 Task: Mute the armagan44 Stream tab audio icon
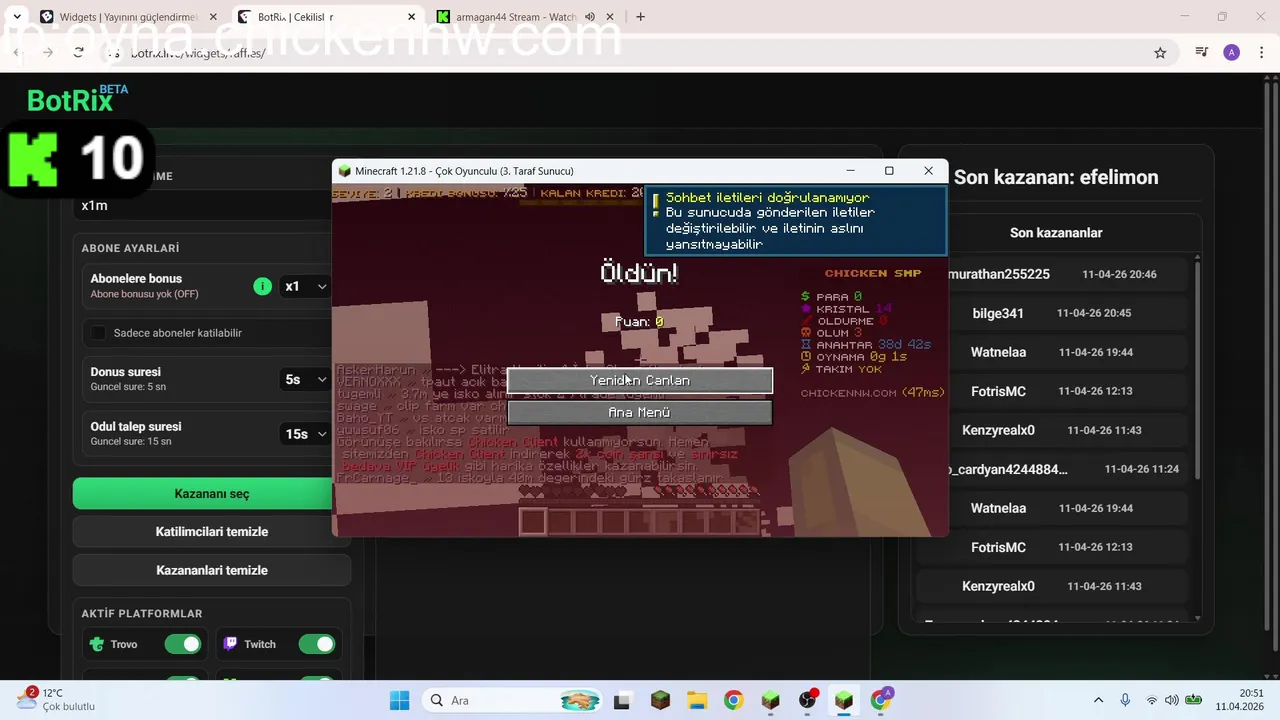click(x=590, y=17)
